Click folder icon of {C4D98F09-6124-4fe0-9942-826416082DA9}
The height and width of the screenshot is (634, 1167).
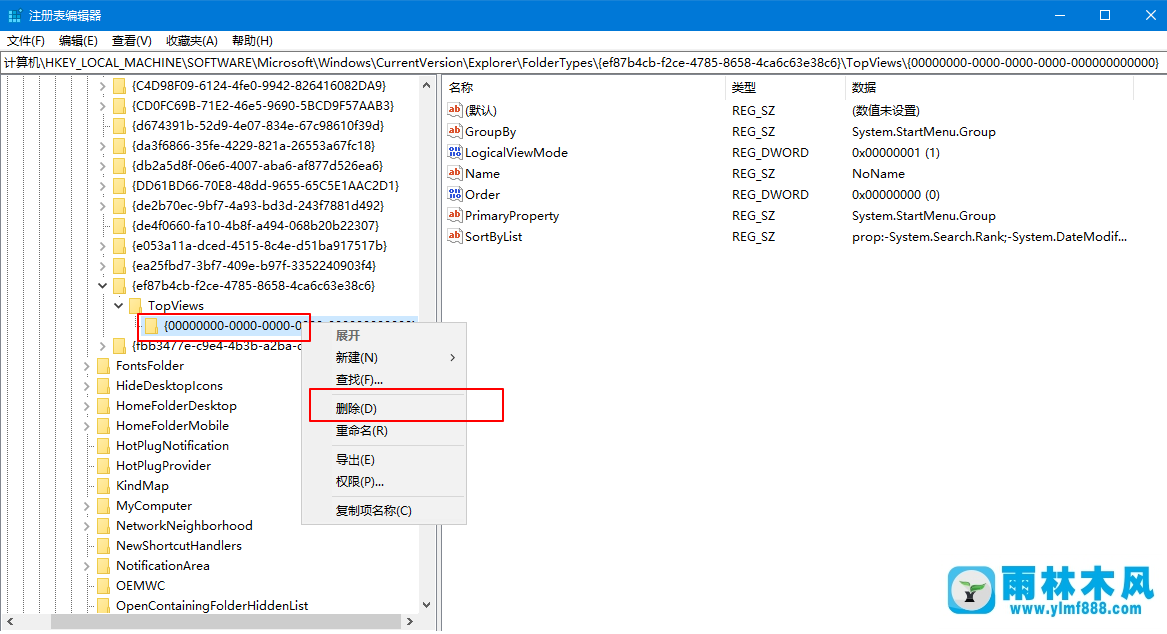(119, 86)
